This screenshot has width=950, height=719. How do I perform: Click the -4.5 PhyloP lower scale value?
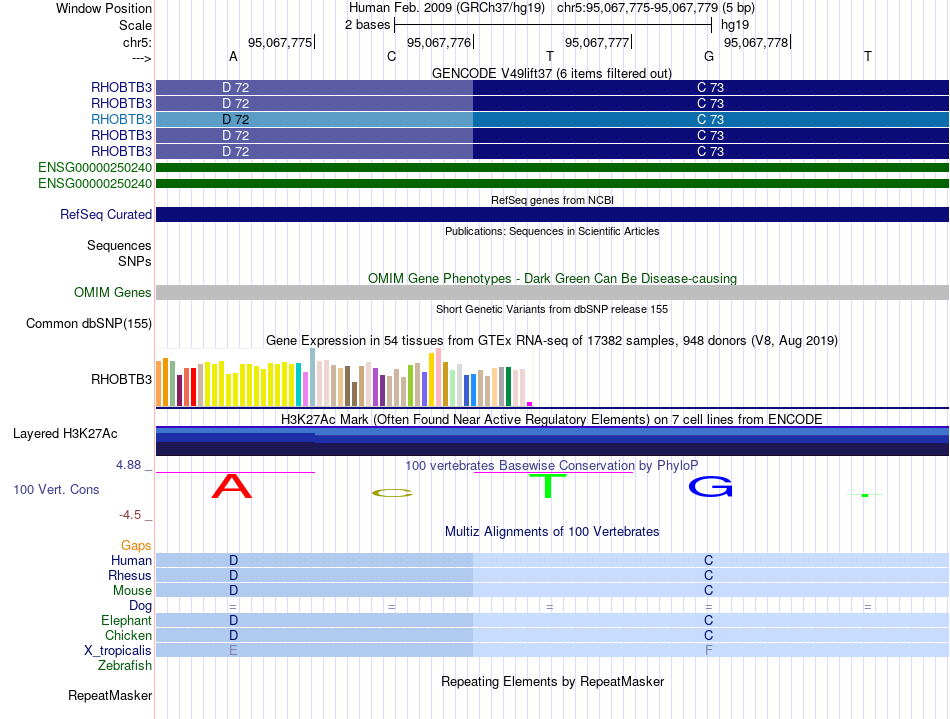pyautogui.click(x=130, y=515)
